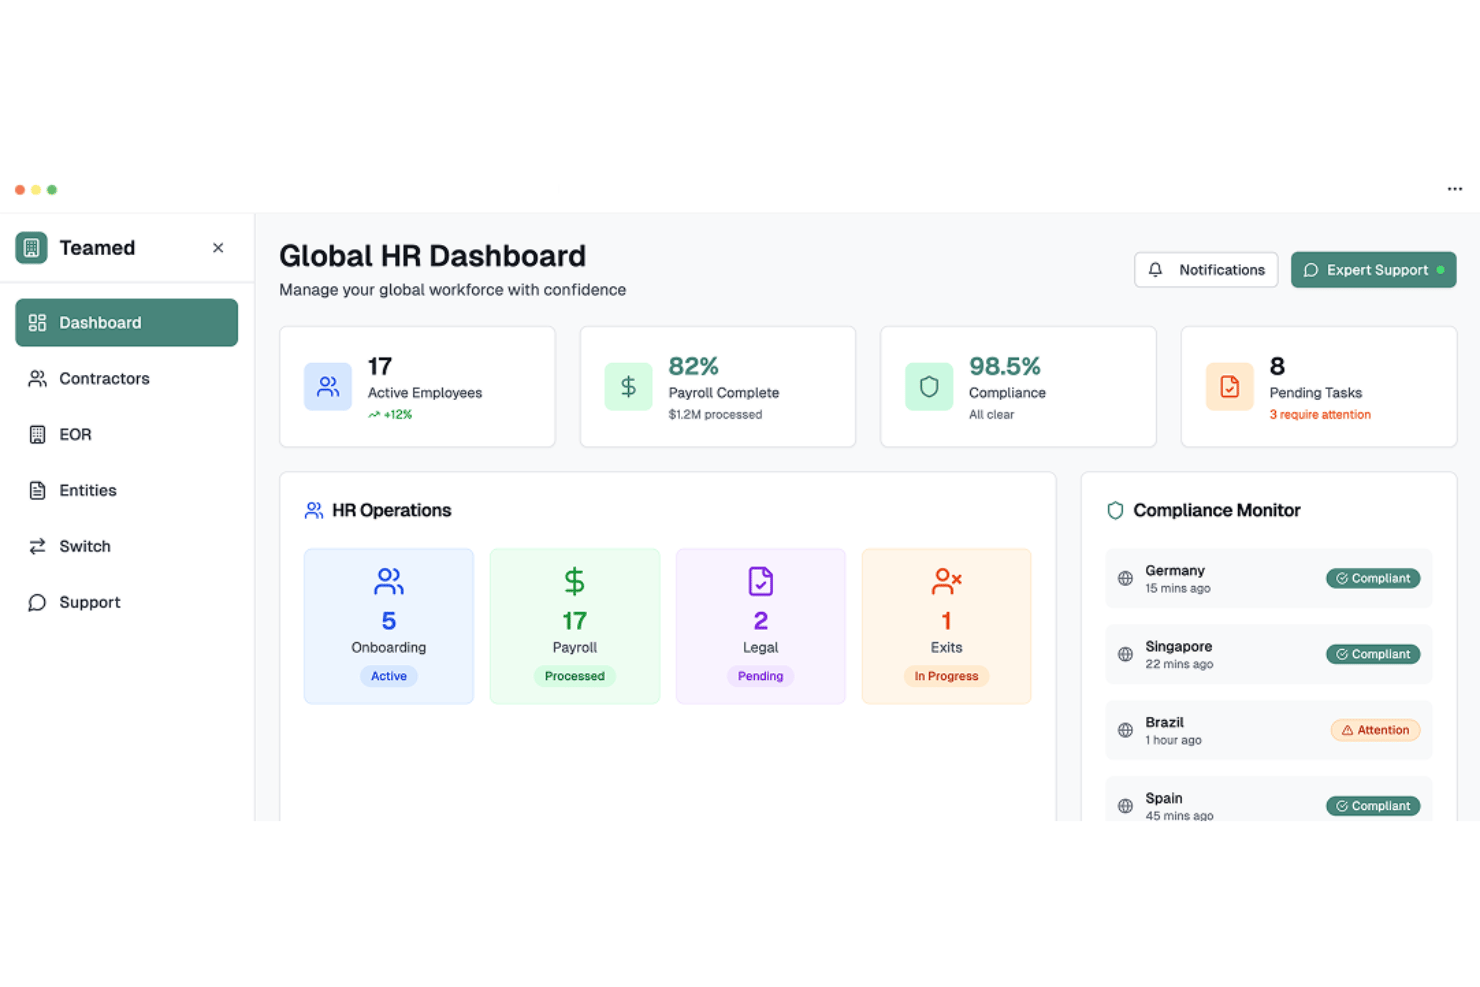Open the Entities section
The image size is (1480, 987).
pos(126,490)
